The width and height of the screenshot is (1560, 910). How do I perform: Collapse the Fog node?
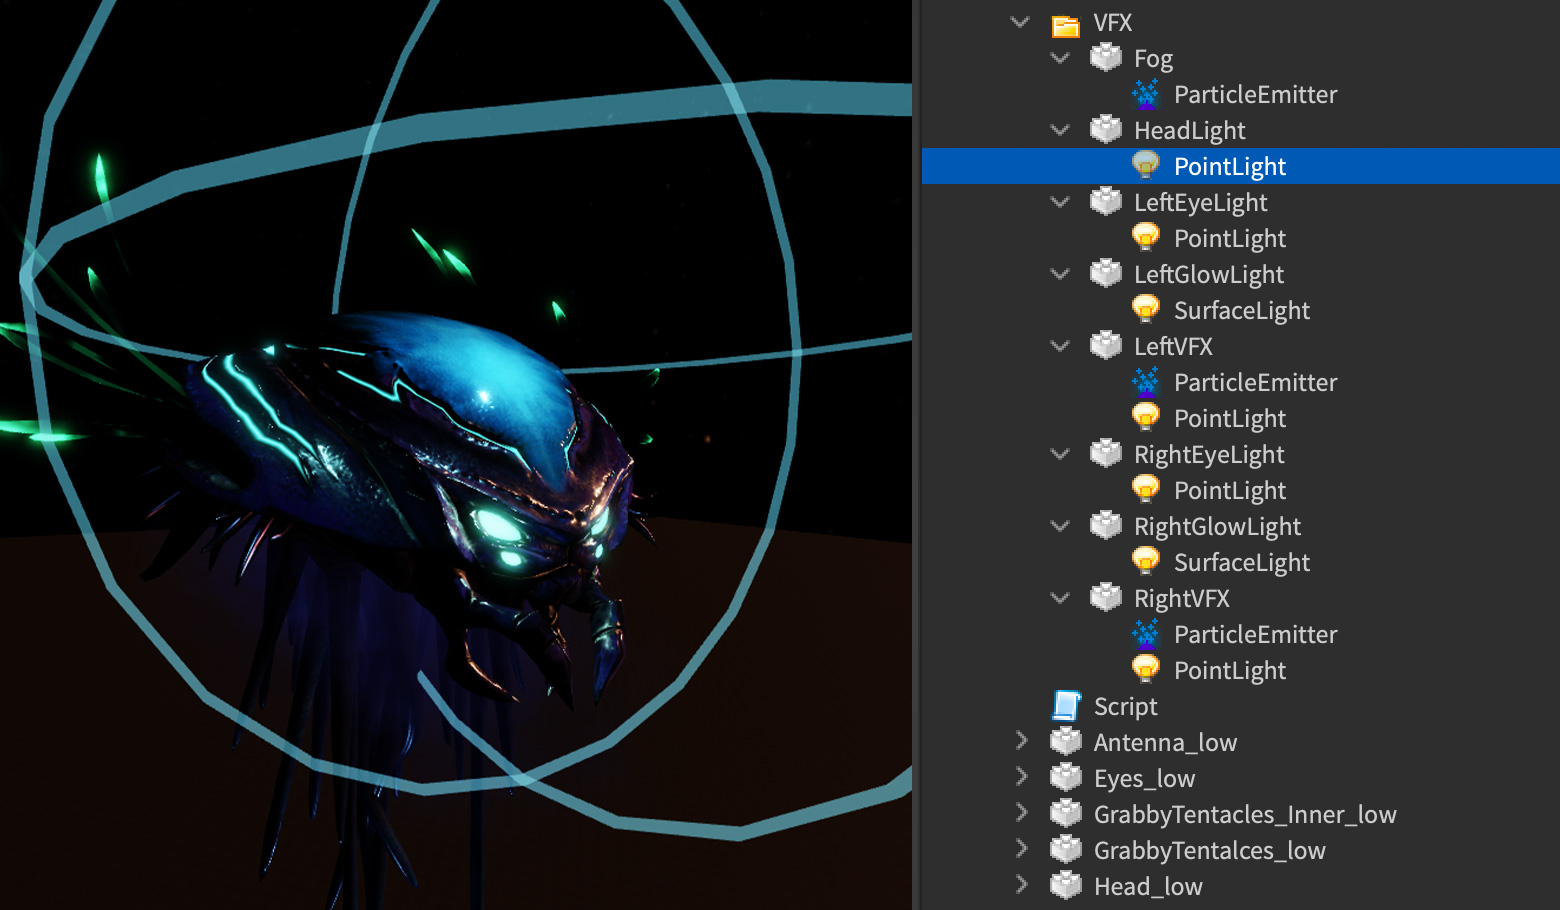click(x=1060, y=58)
